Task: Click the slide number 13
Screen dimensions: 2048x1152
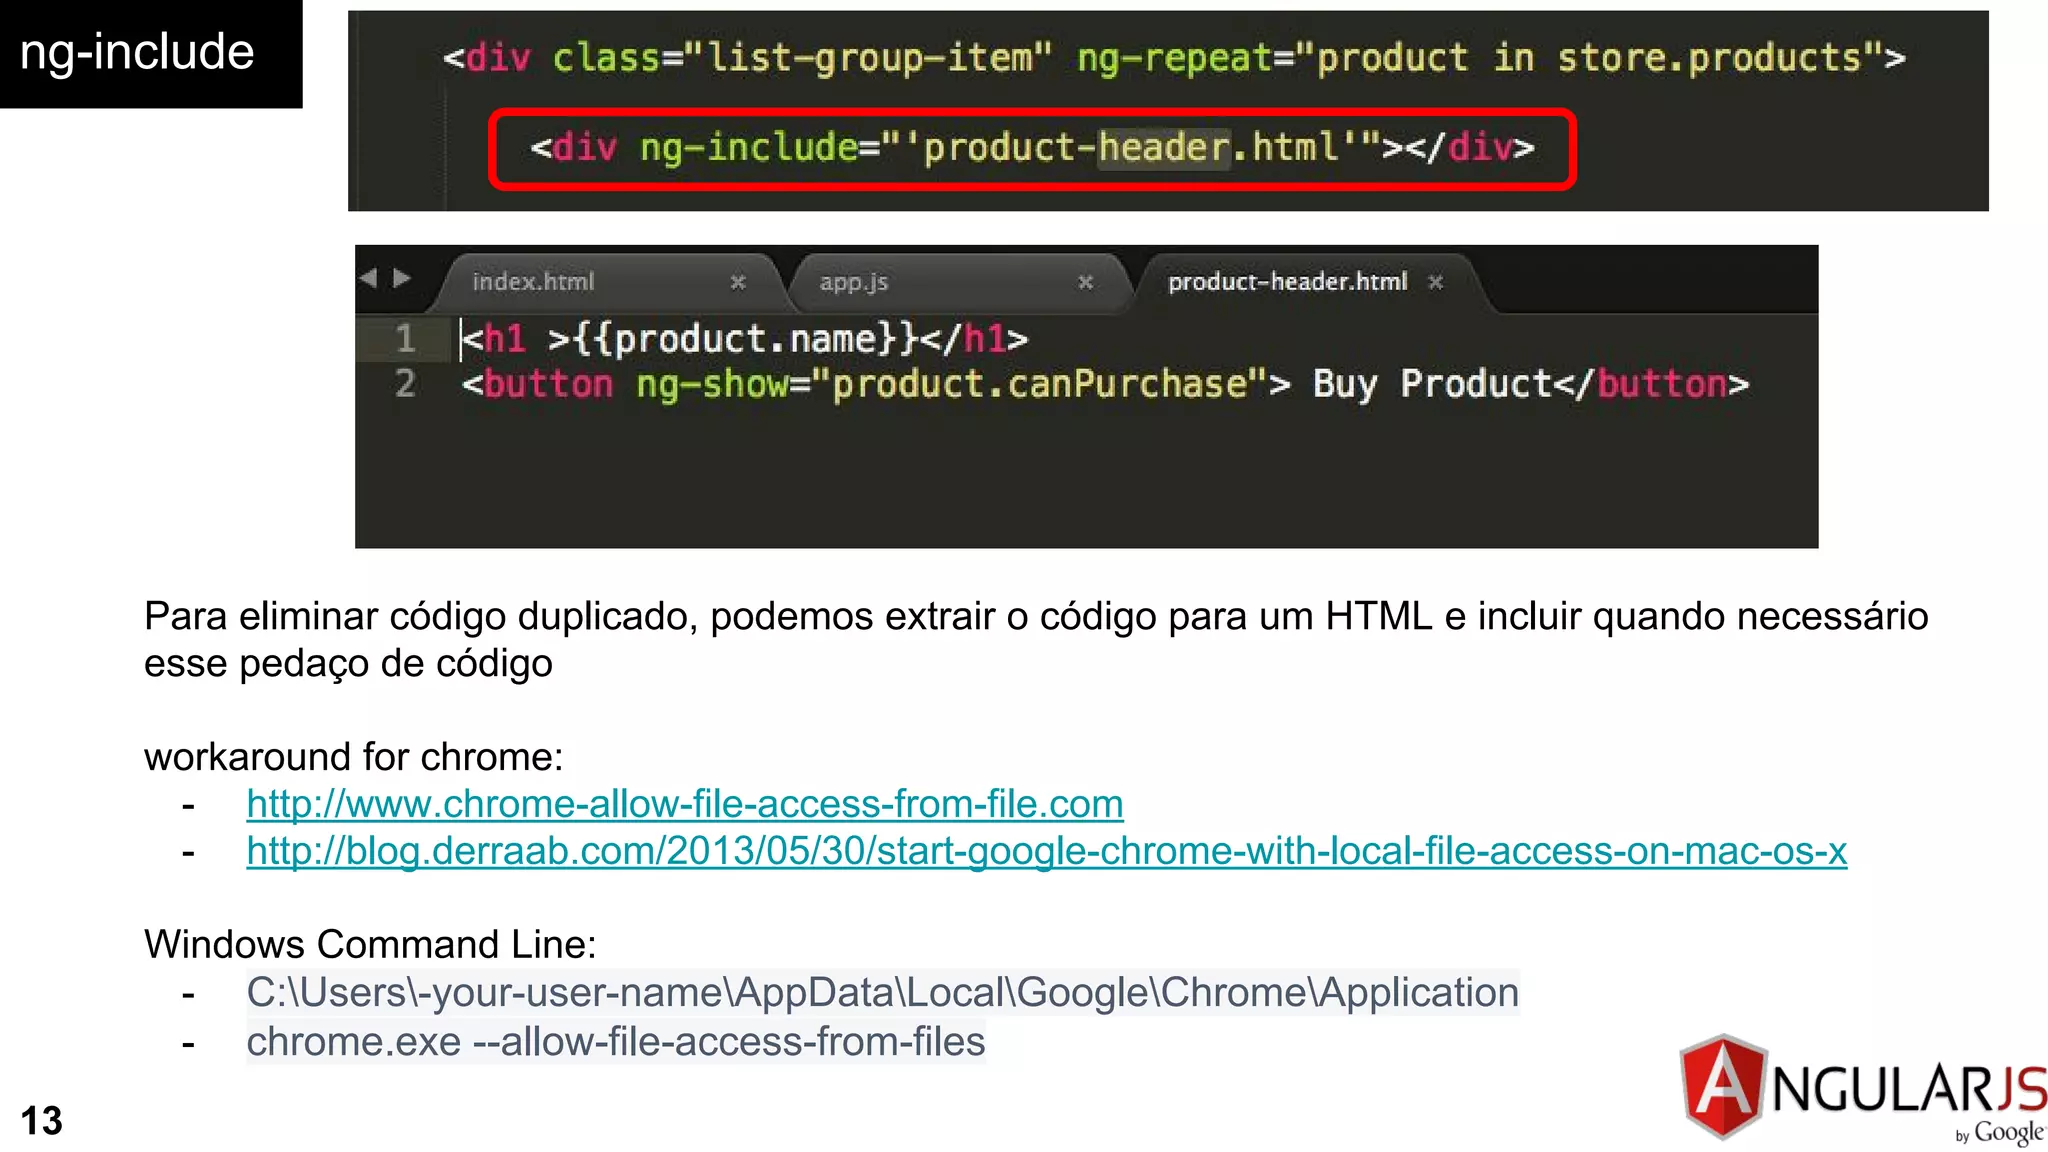Action: pyautogui.click(x=41, y=1121)
